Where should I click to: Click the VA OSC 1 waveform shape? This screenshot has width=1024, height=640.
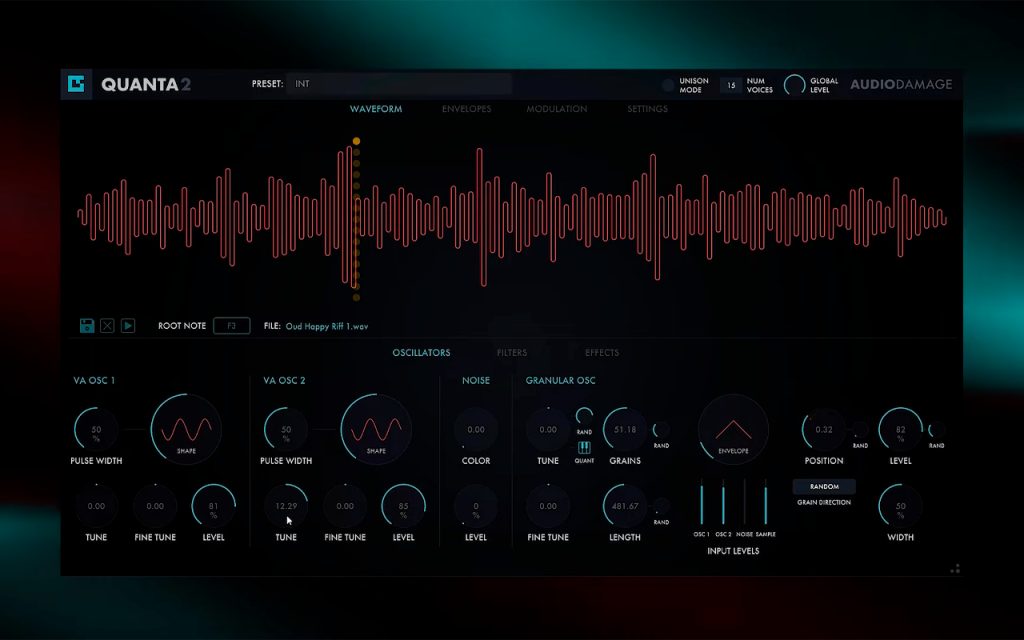(186, 429)
